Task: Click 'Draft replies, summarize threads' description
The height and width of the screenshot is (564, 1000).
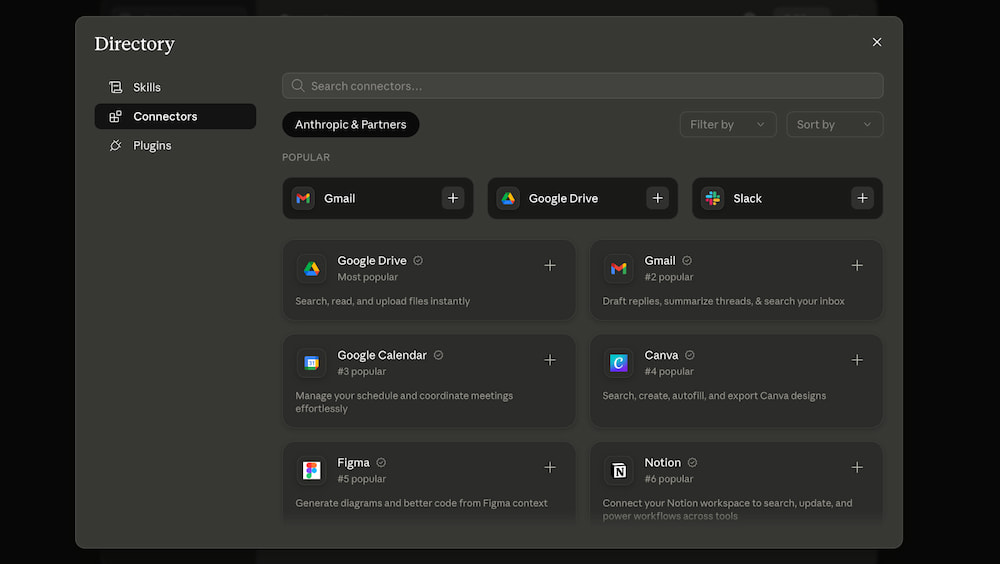Action: tap(724, 301)
